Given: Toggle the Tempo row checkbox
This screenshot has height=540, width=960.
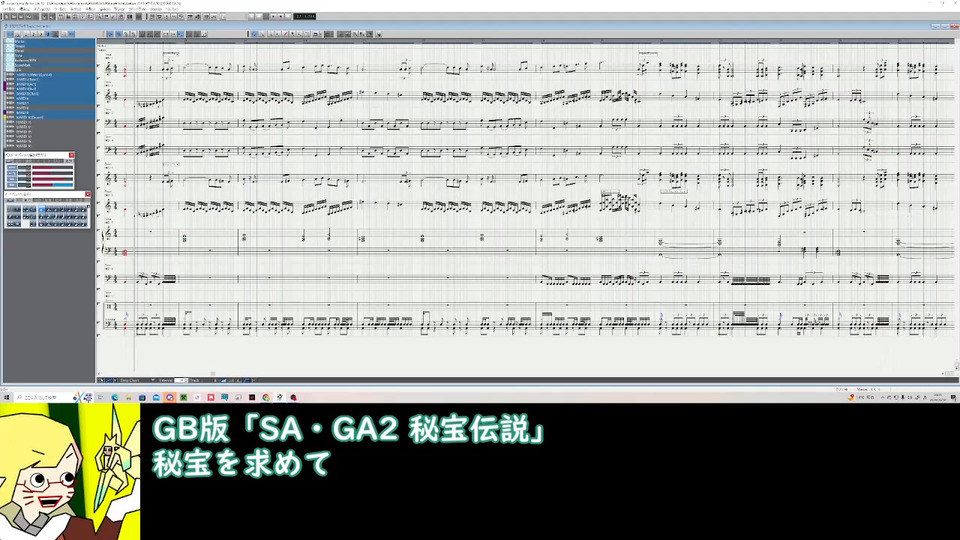Looking at the screenshot, I should 9,47.
